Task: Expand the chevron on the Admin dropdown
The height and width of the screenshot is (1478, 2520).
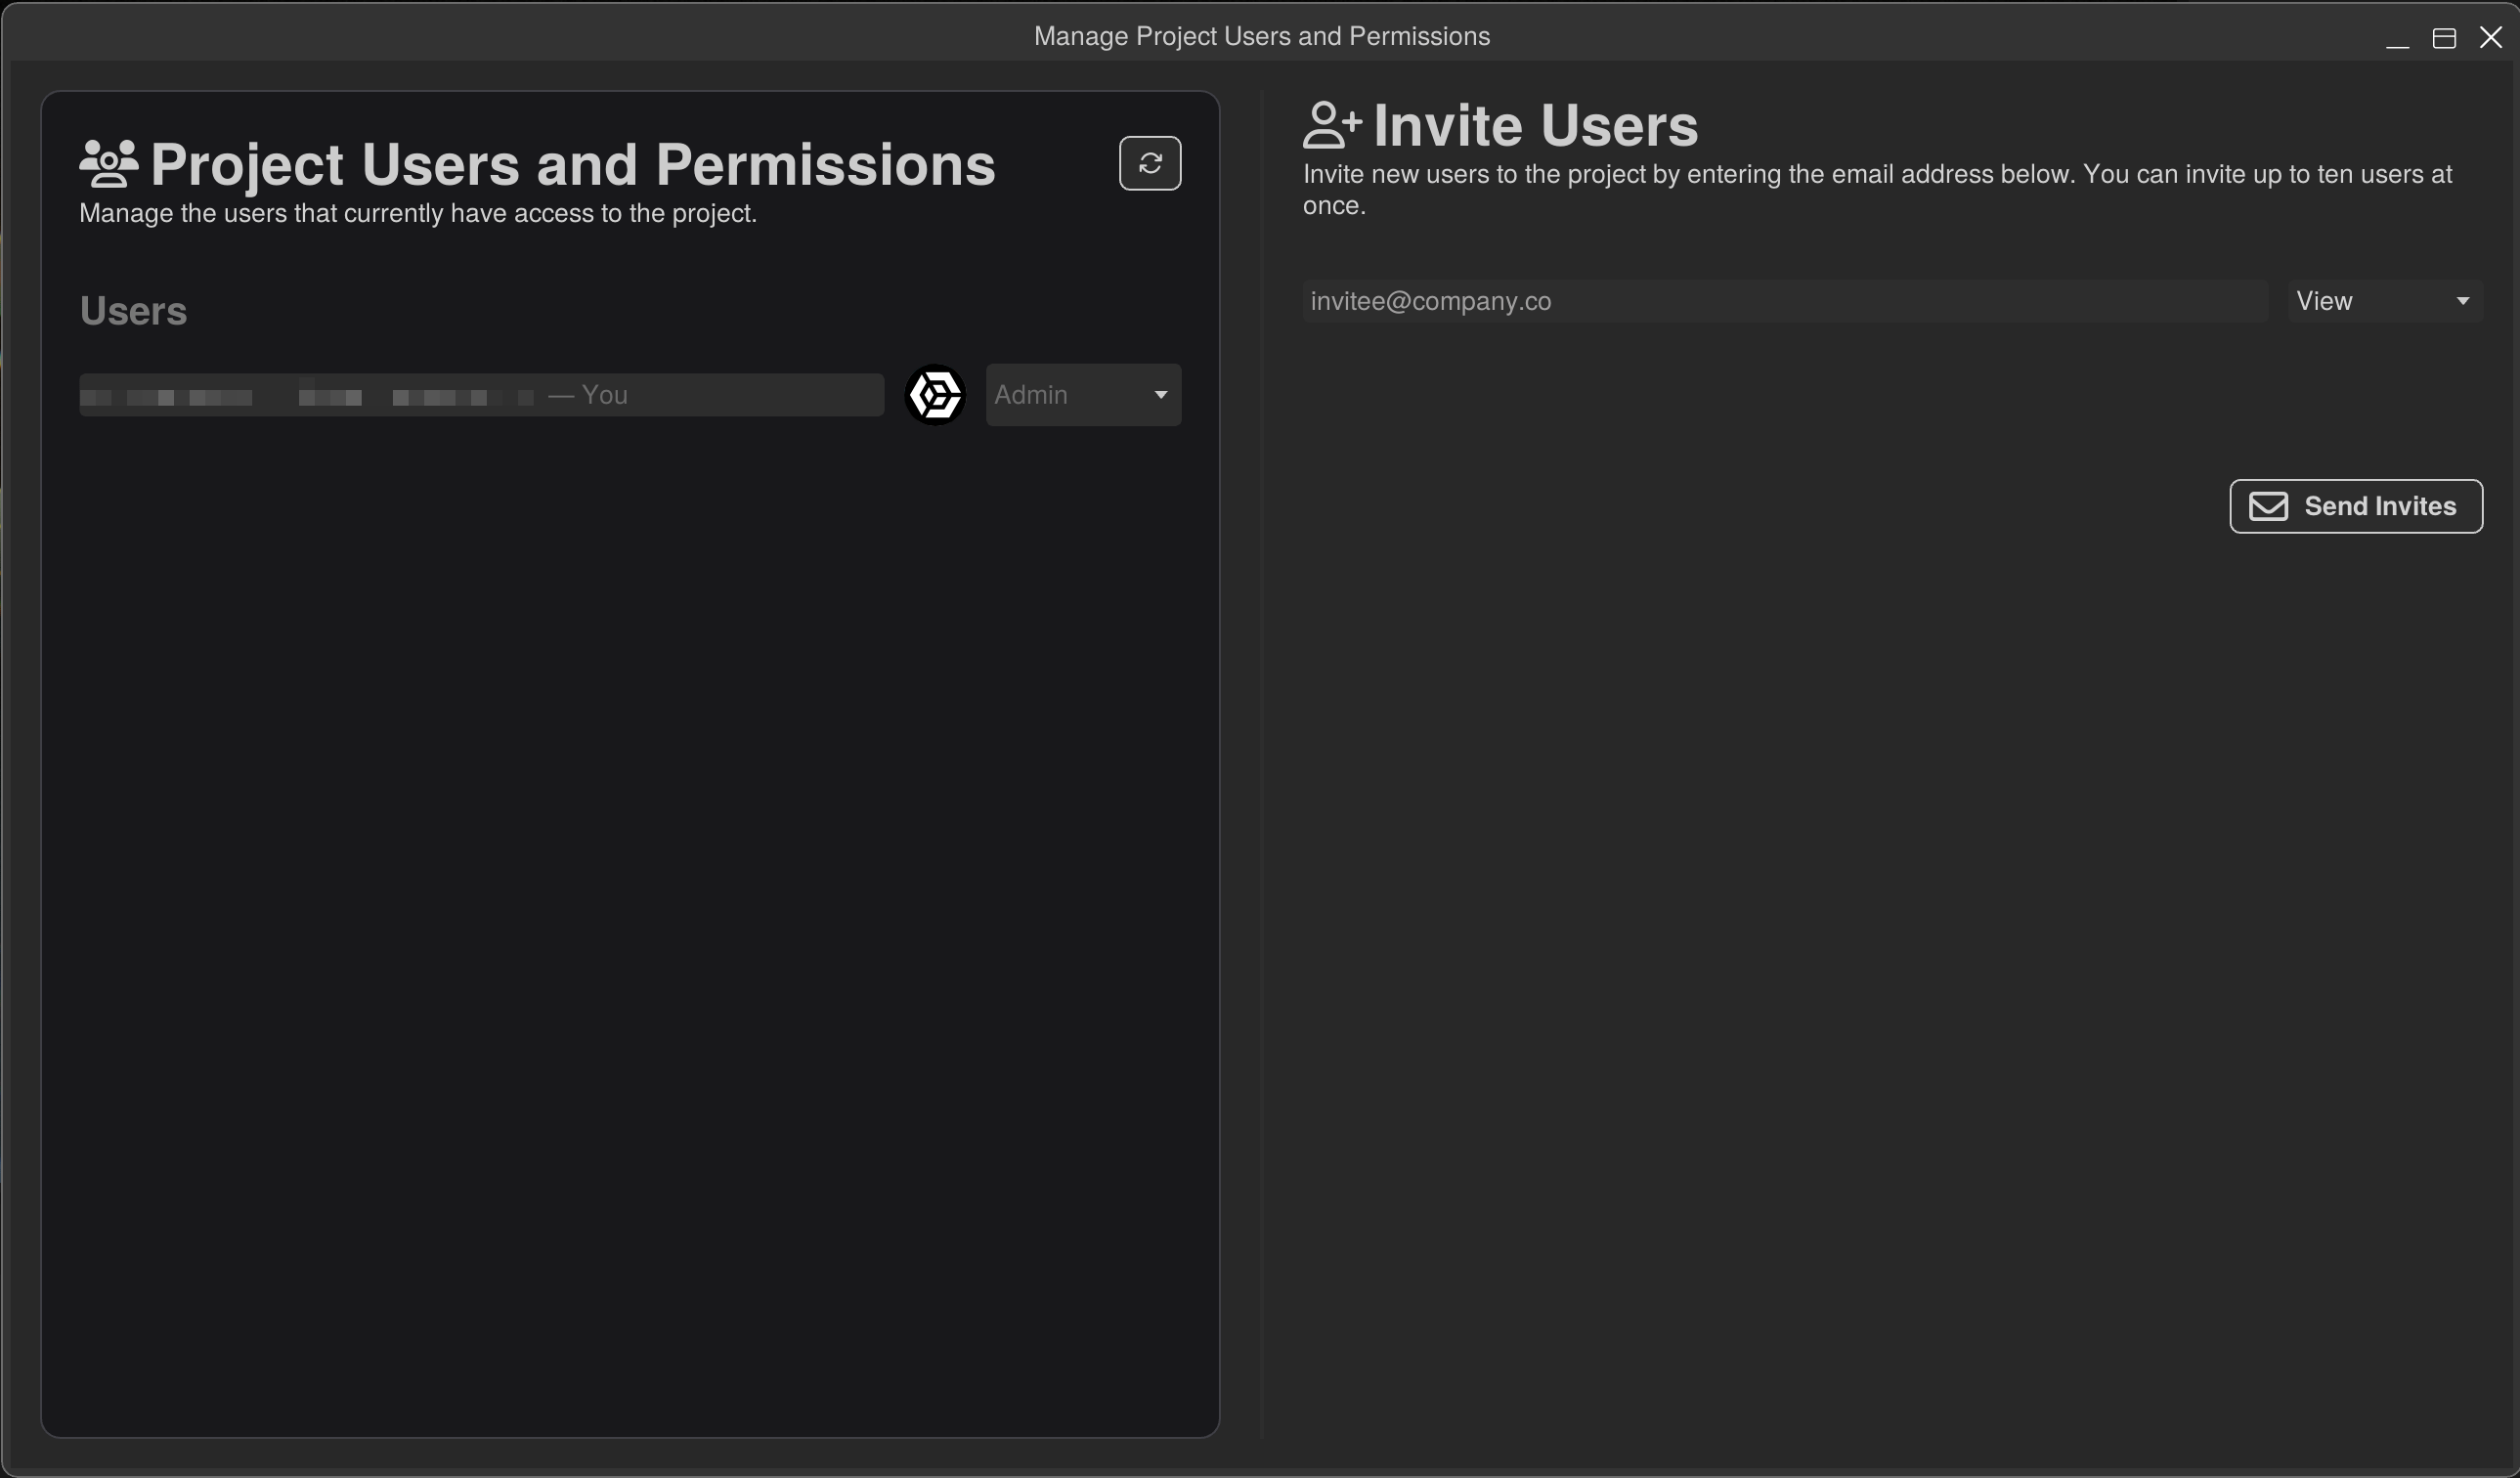Action: click(x=1160, y=395)
